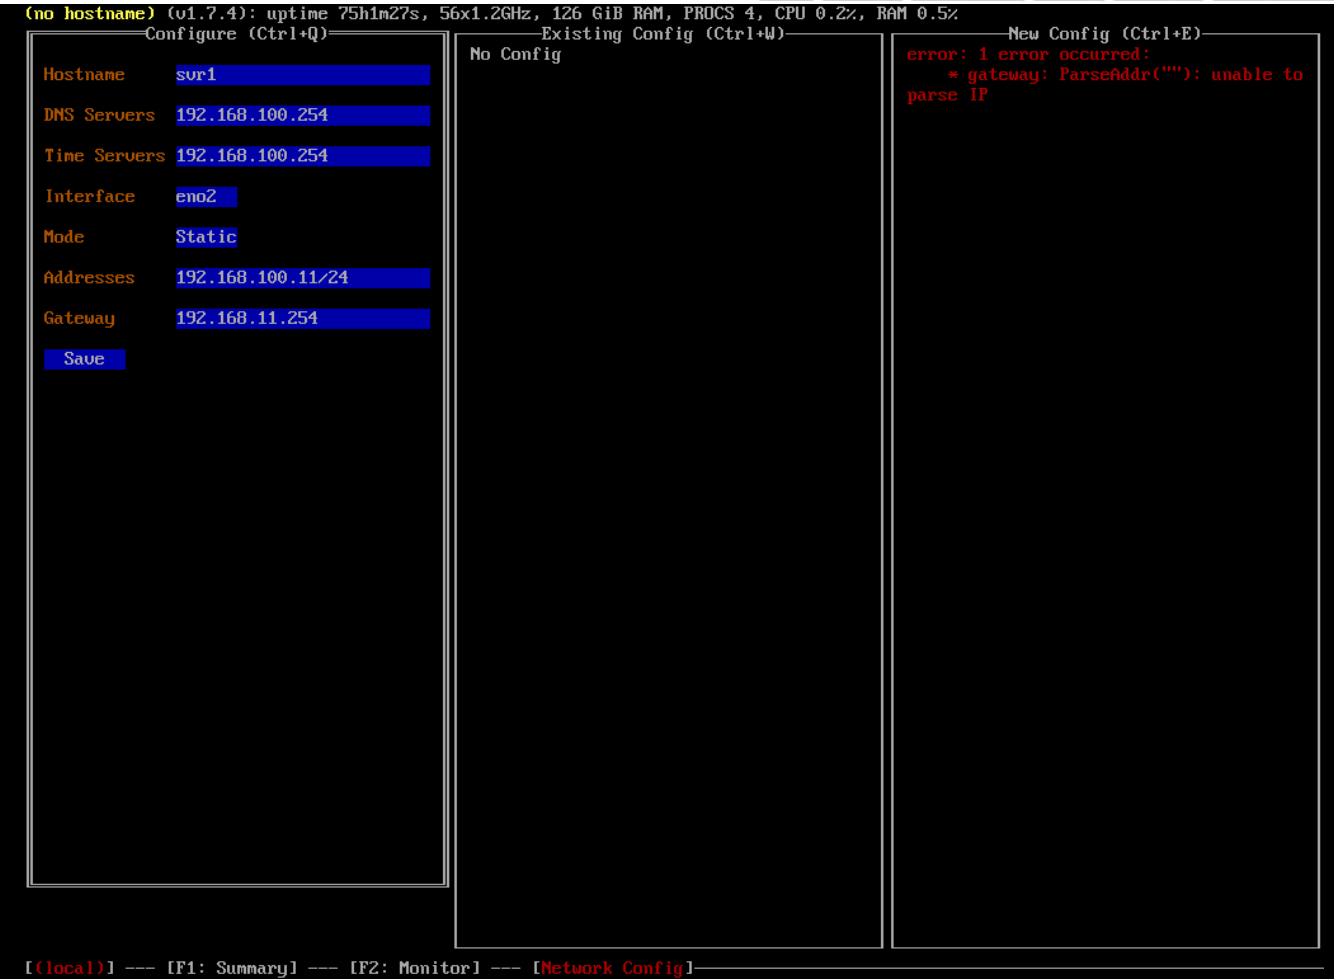Click the Hostname label
This screenshot has height=980, width=1334.
click(84, 75)
